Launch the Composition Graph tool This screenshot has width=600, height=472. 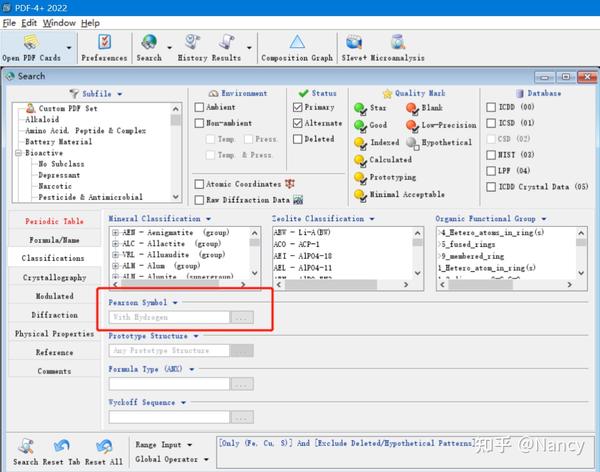tap(297, 47)
